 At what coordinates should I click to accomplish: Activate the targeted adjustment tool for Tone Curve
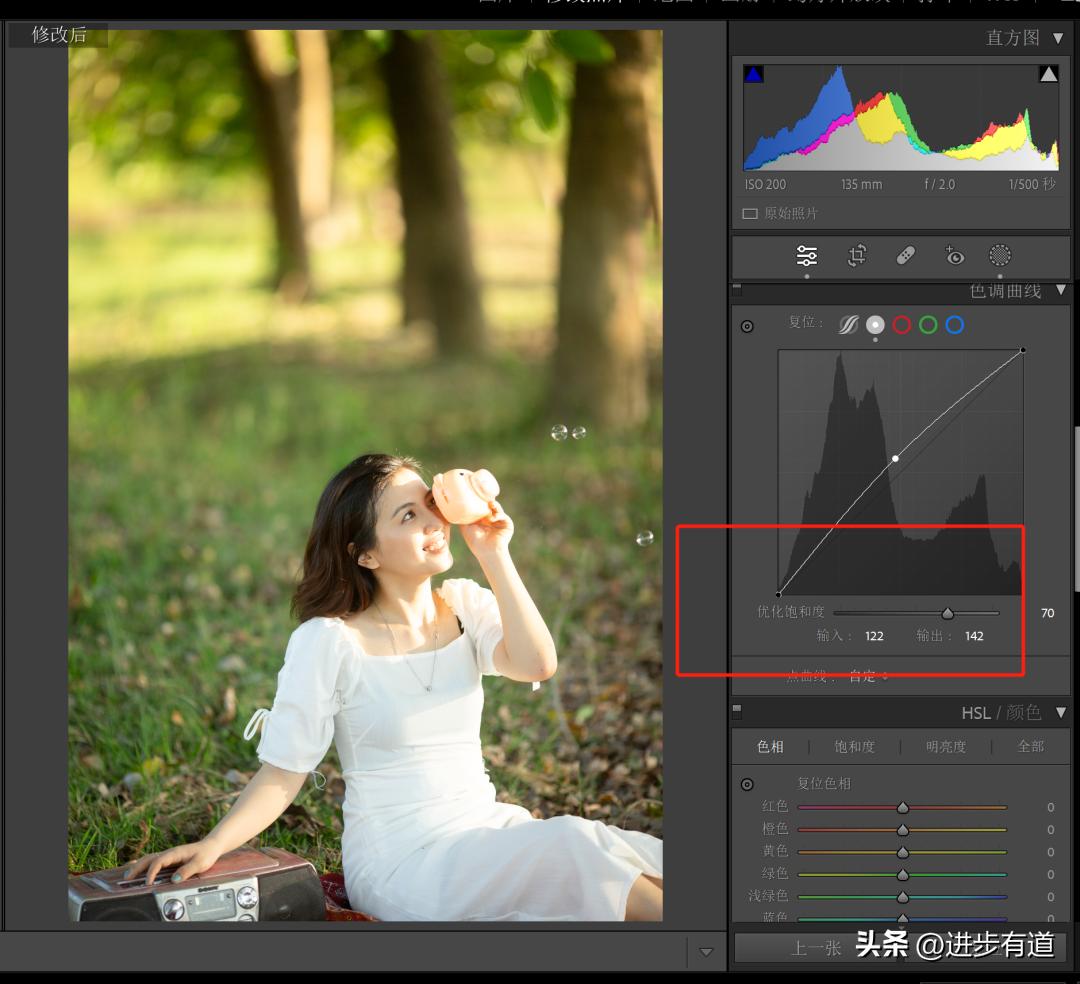pyautogui.click(x=748, y=325)
